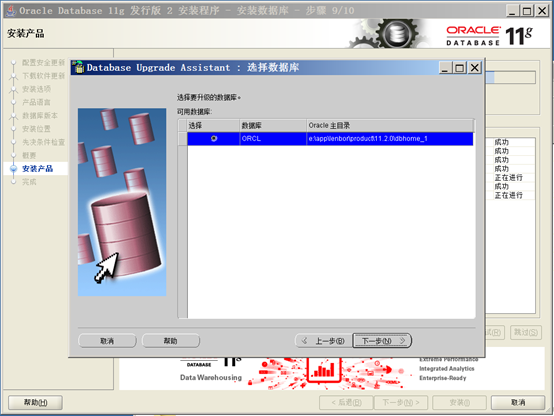Screen dimensions: 554x416
Task: Maximize the Database Upgrade Assistant window
Action: pos(460,68)
